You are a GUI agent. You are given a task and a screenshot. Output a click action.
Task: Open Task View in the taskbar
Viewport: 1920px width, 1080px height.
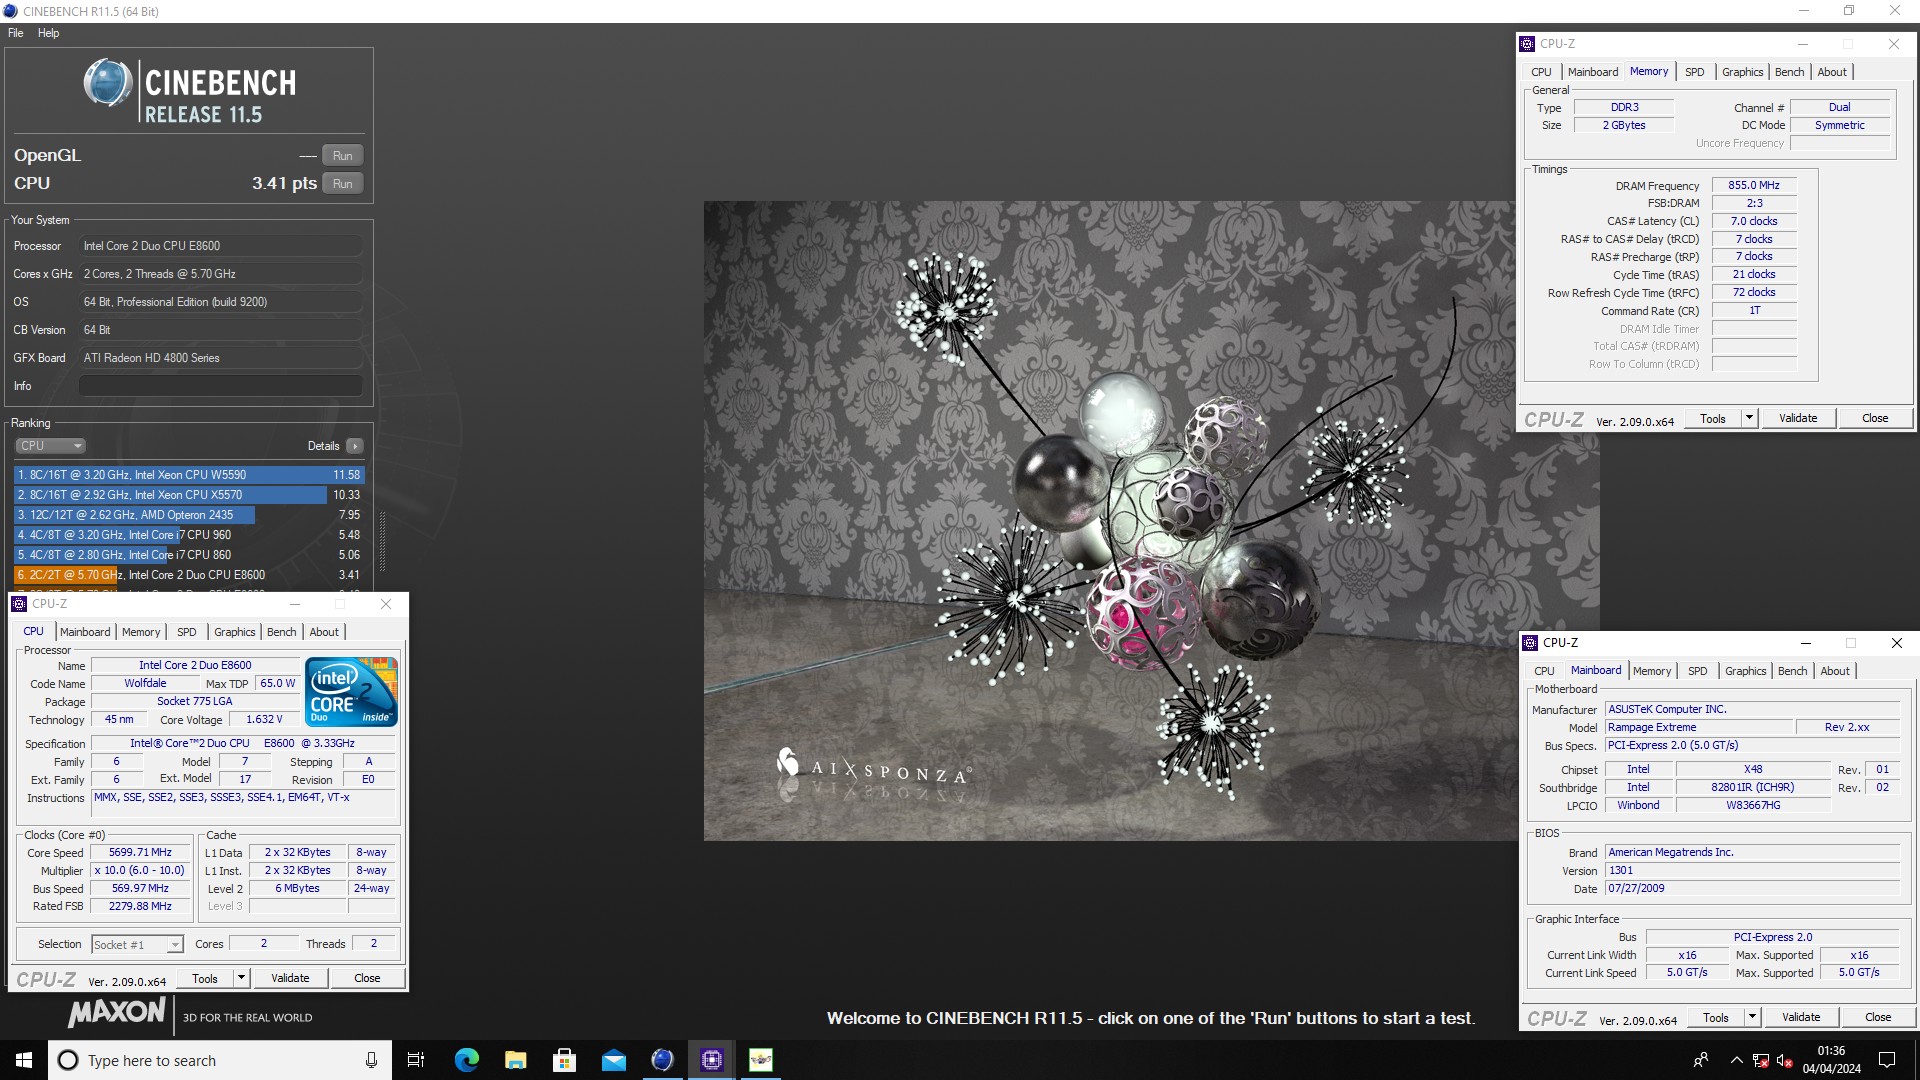[x=416, y=1060]
